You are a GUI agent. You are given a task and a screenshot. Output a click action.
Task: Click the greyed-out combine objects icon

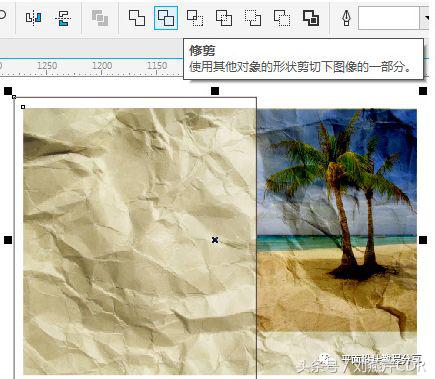100,18
